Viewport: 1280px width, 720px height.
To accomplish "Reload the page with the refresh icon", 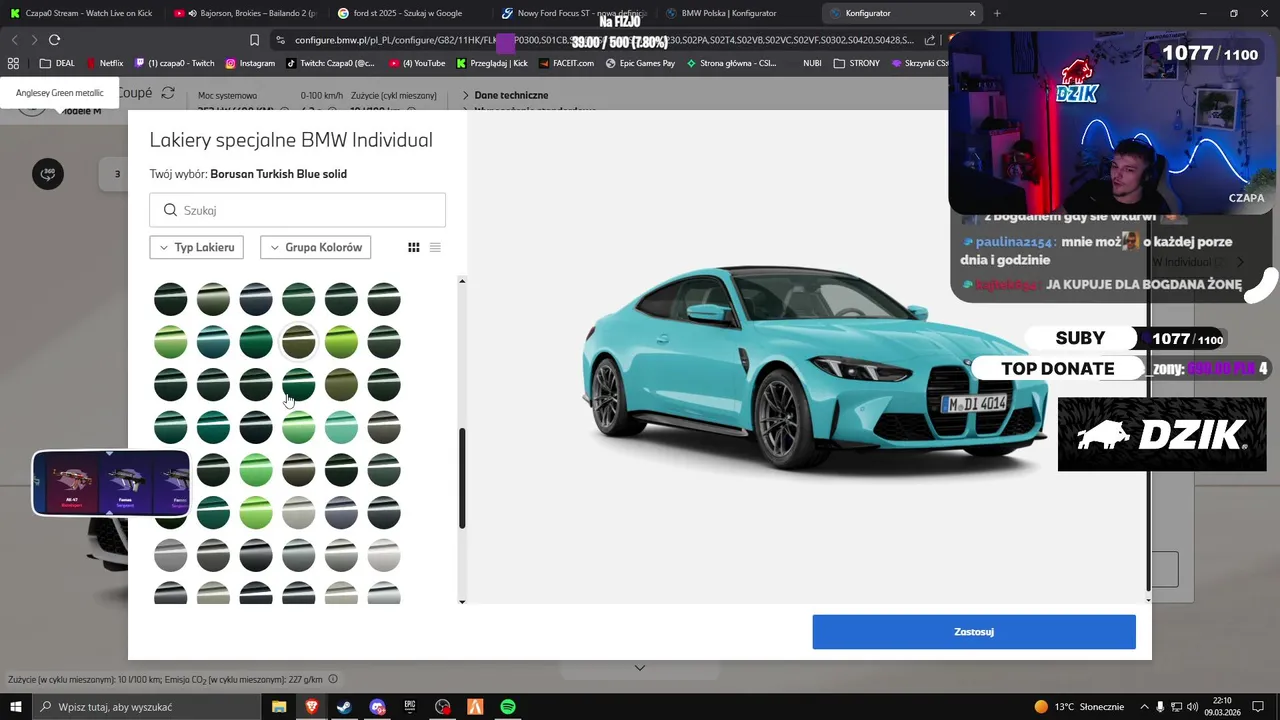I will 54,40.
